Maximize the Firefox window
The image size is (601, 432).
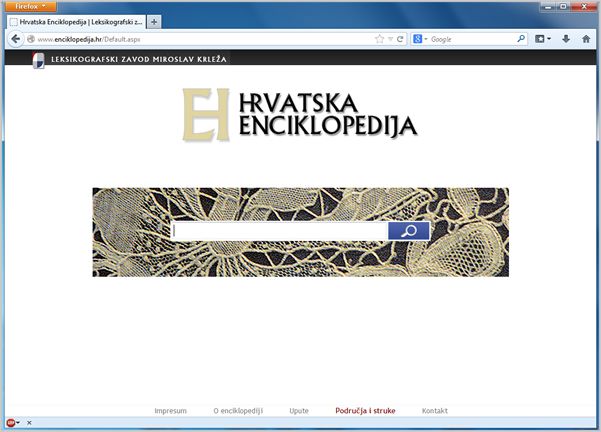(x=563, y=7)
